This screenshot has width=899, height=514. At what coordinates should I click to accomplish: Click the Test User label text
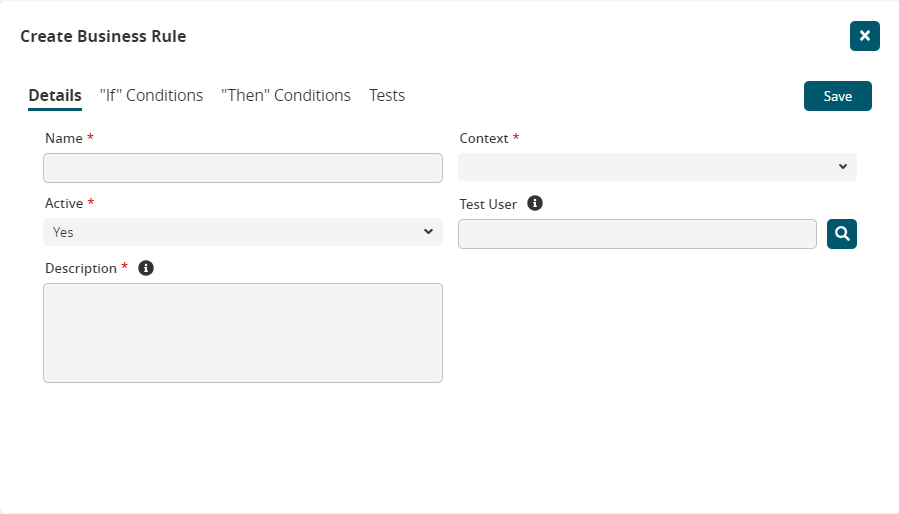pyautogui.click(x=488, y=204)
